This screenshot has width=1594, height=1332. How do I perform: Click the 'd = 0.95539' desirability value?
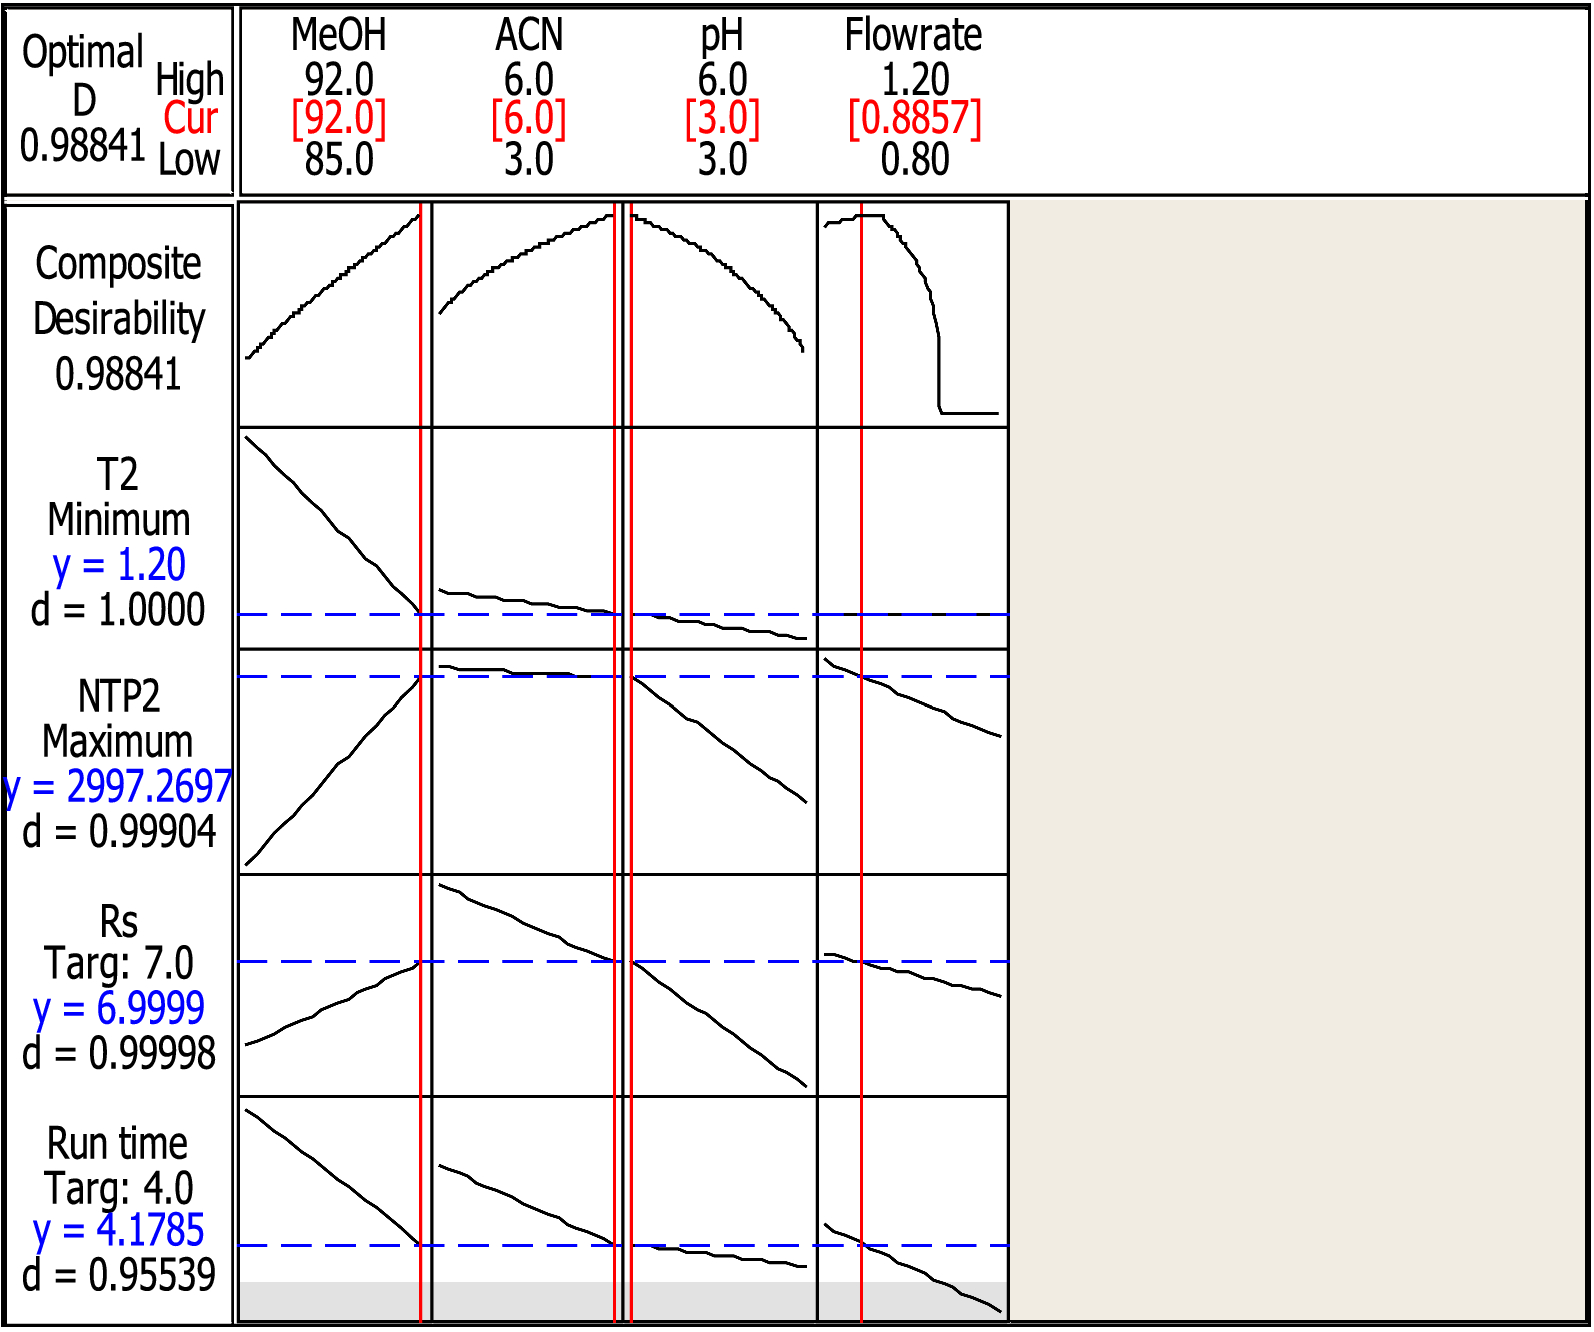[119, 1276]
